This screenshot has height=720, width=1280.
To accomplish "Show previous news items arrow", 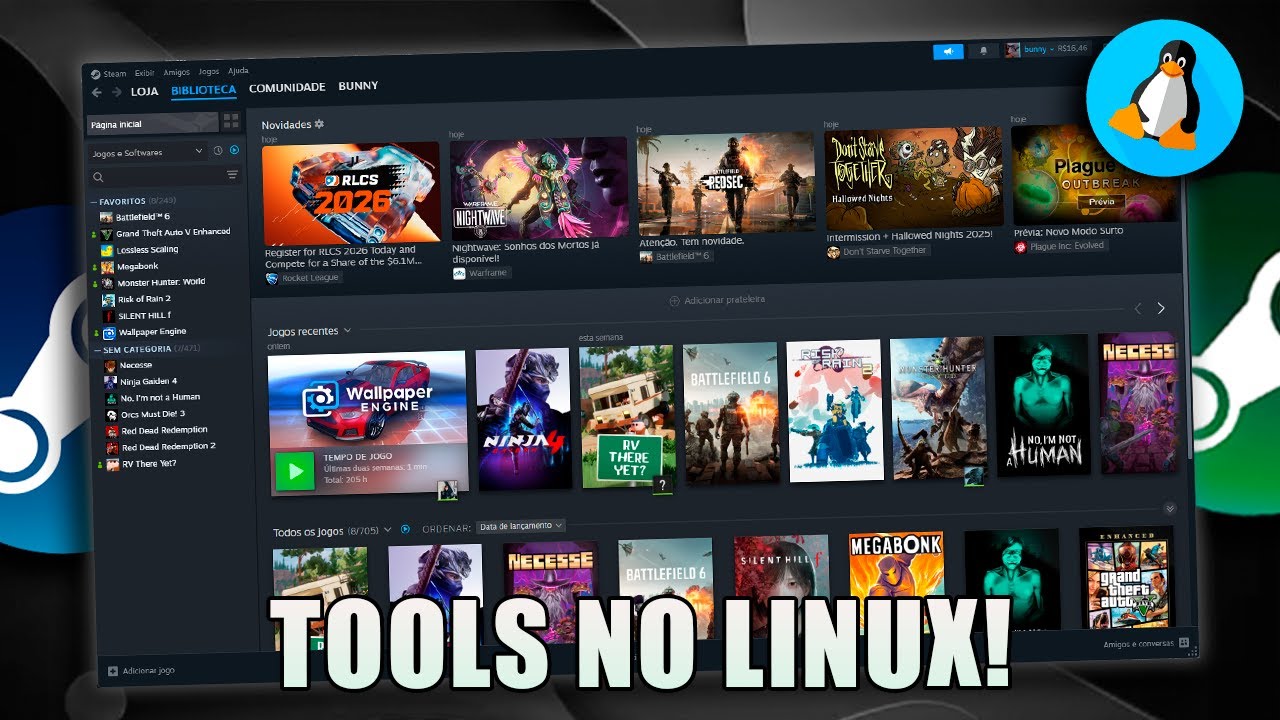I will point(1137,309).
